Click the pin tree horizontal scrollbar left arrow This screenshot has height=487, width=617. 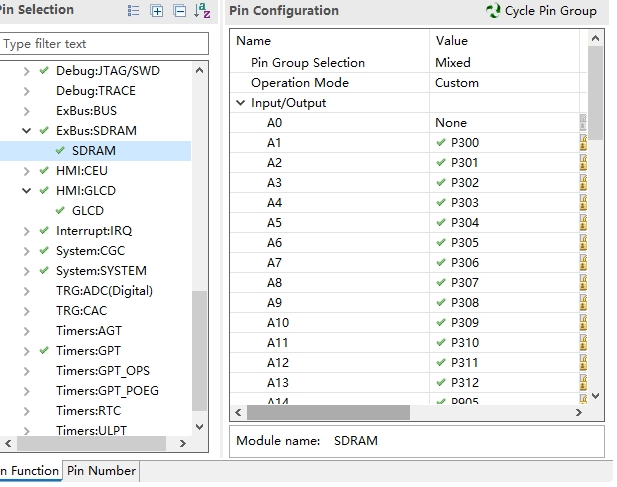(x=8, y=443)
